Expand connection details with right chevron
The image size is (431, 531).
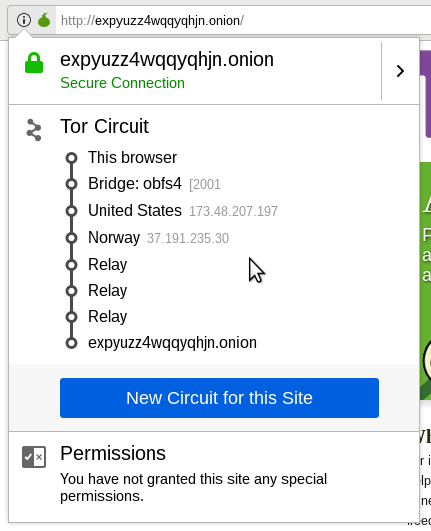(x=400, y=71)
